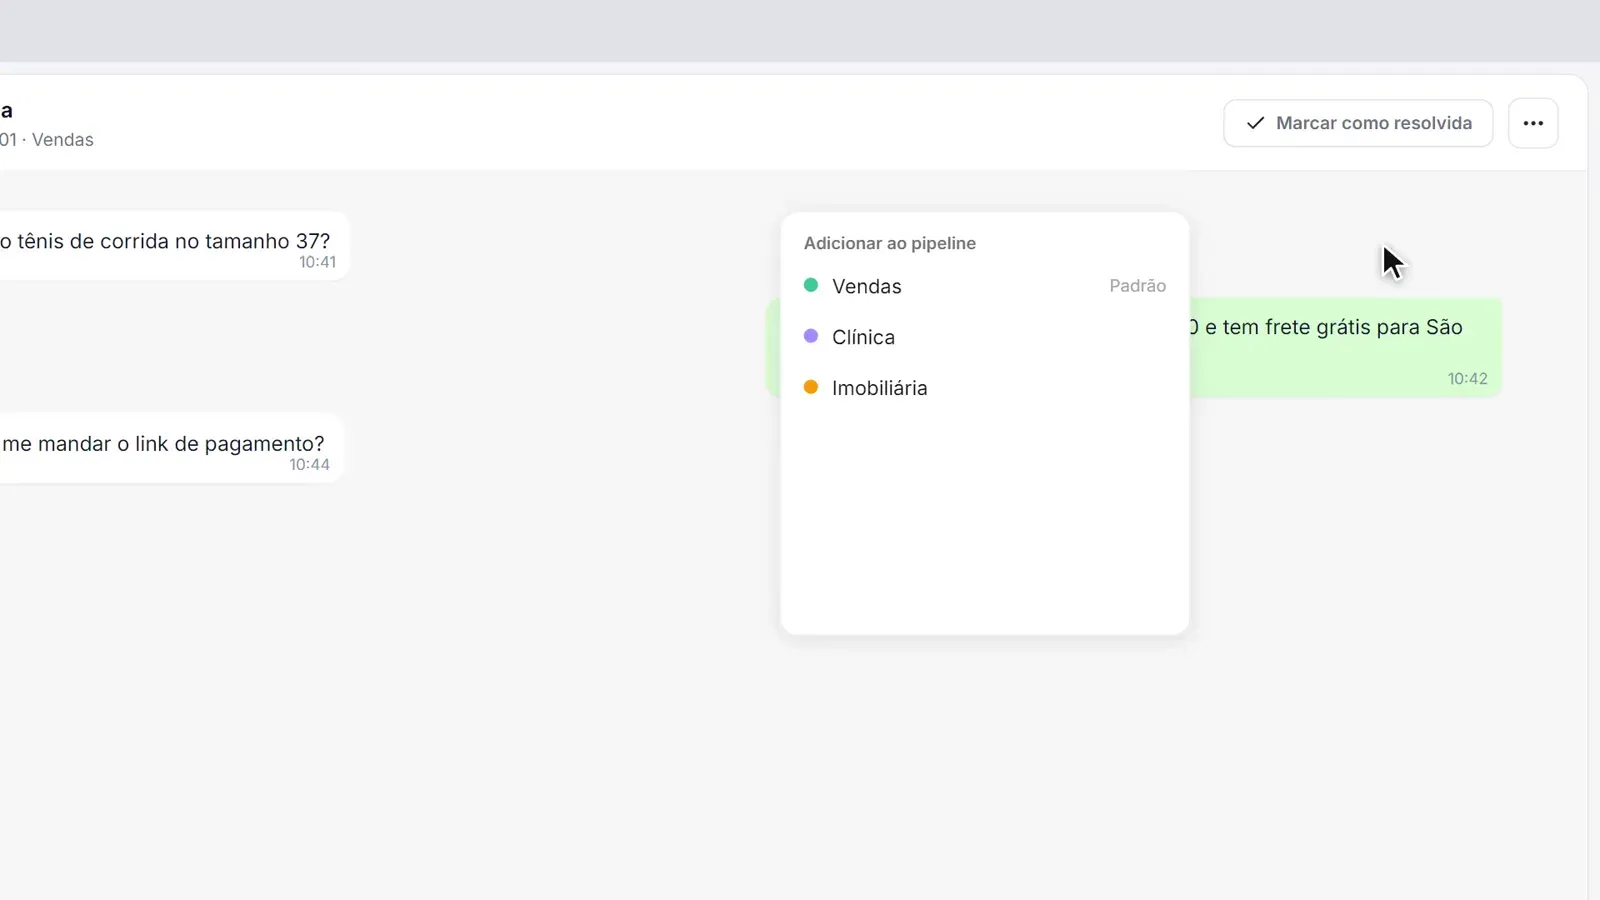This screenshot has width=1600, height=900.
Task: Choose Clínica from the pipeline list
Action: [985, 337]
